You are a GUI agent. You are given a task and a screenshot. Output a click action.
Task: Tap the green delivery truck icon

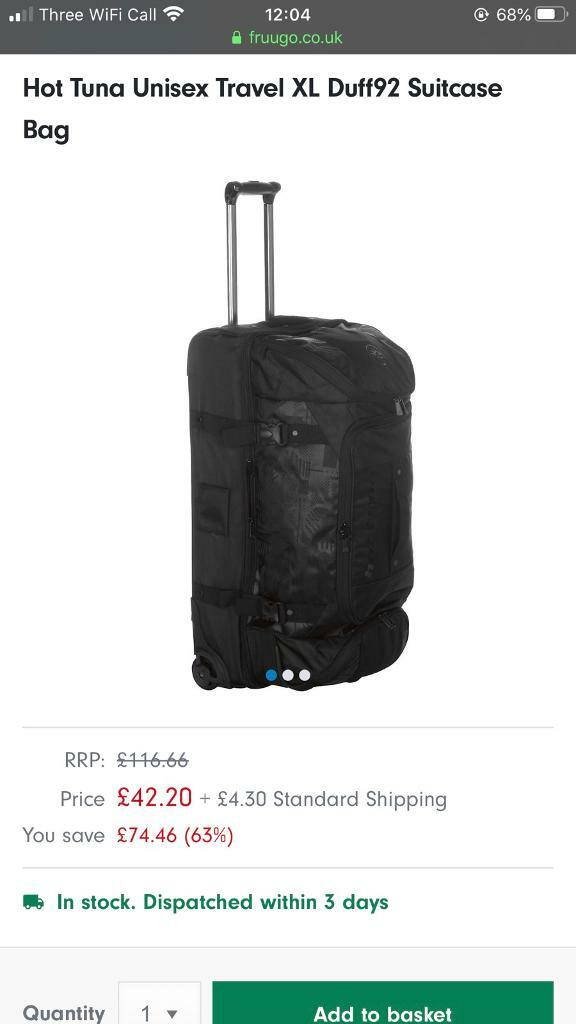(x=33, y=902)
